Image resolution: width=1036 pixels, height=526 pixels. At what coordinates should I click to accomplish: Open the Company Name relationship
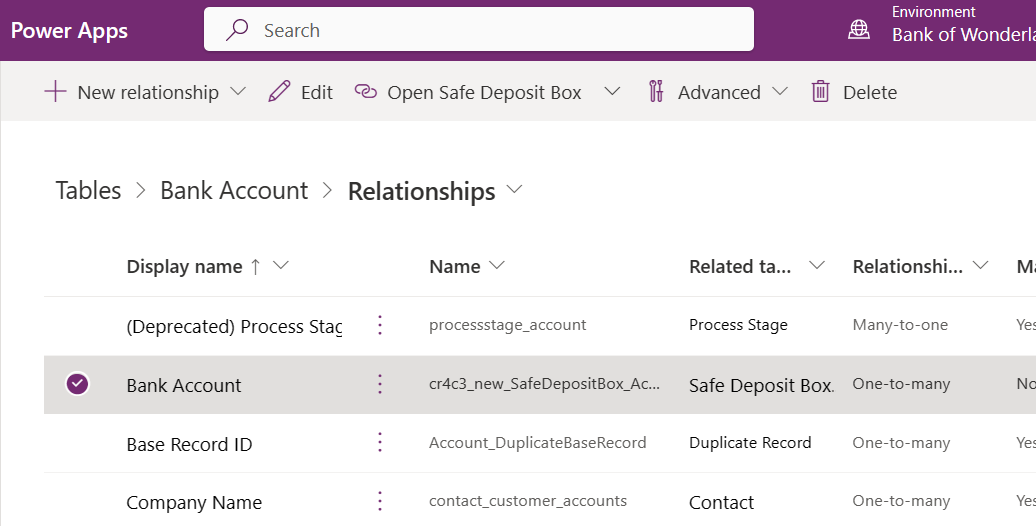(x=194, y=503)
